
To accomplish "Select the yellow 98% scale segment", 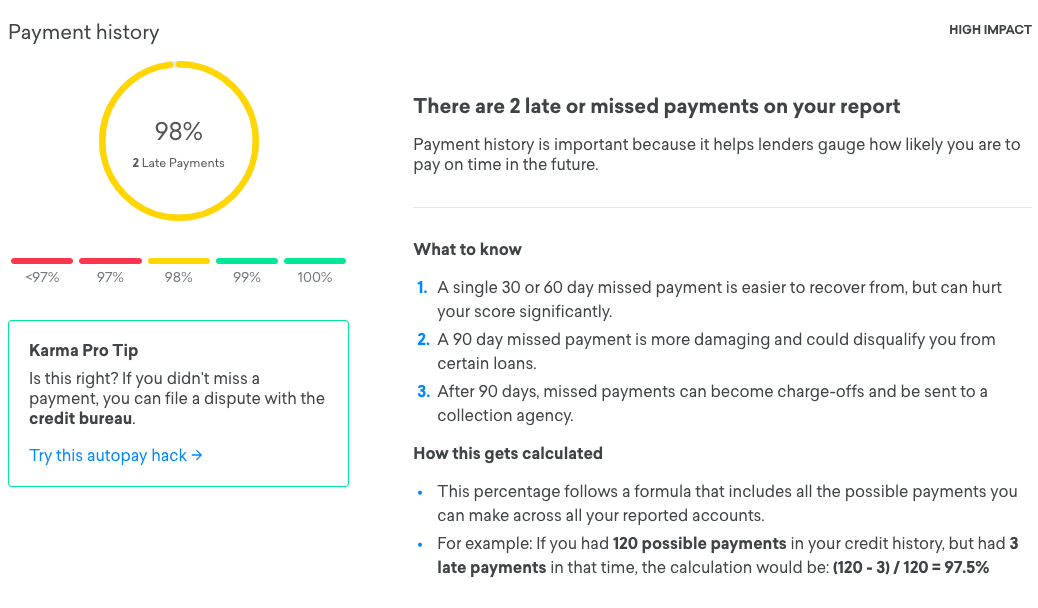I will click(178, 260).
